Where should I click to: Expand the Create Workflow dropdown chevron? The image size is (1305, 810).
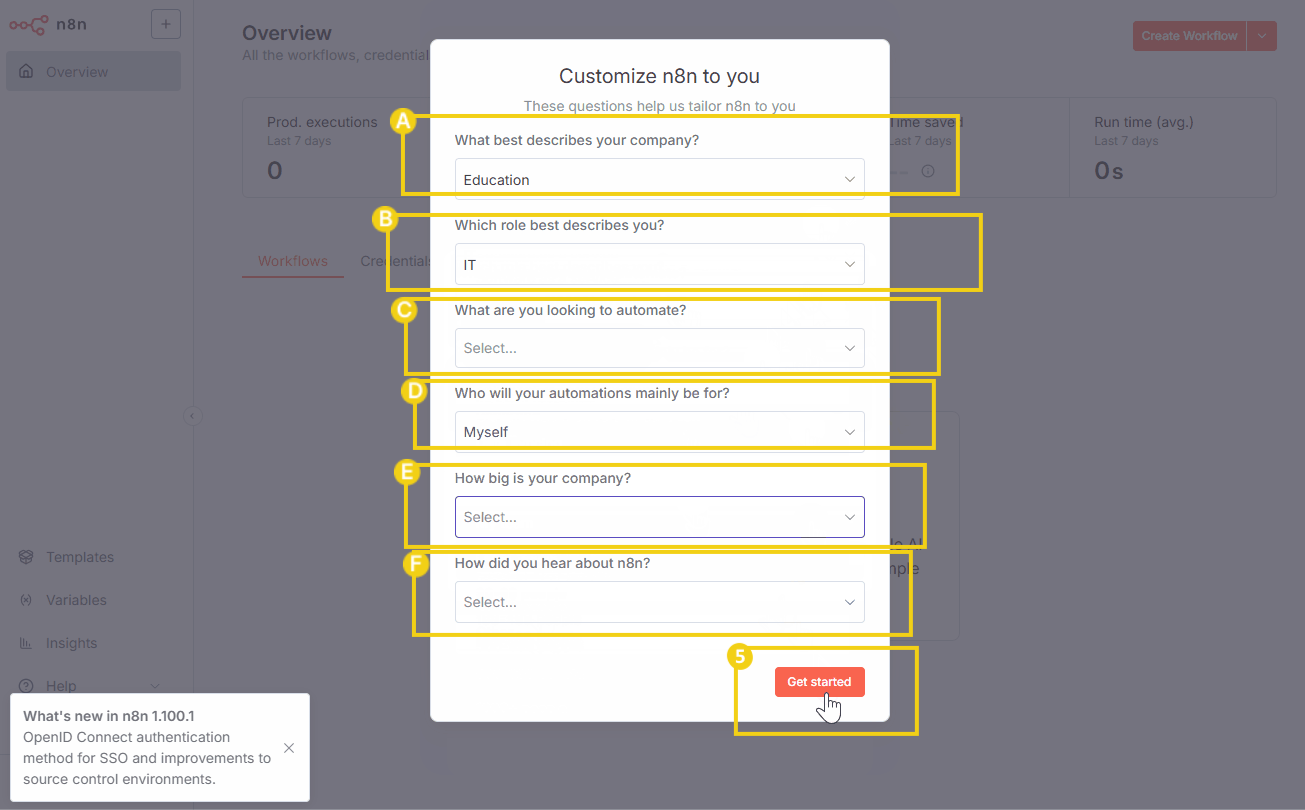[1262, 35]
